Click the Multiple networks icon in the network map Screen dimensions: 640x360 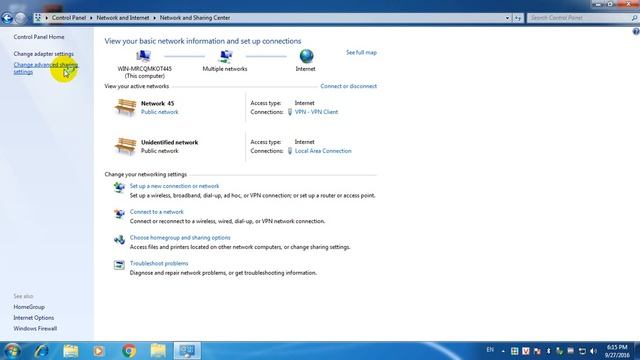225,56
